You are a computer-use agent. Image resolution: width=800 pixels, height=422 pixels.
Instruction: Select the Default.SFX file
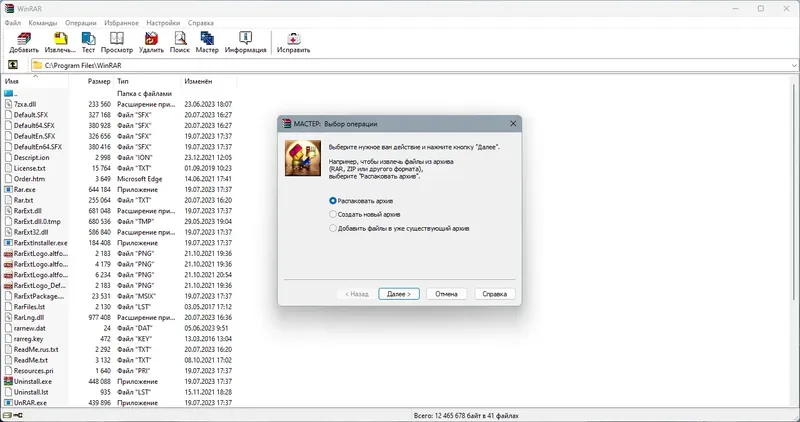(31, 115)
